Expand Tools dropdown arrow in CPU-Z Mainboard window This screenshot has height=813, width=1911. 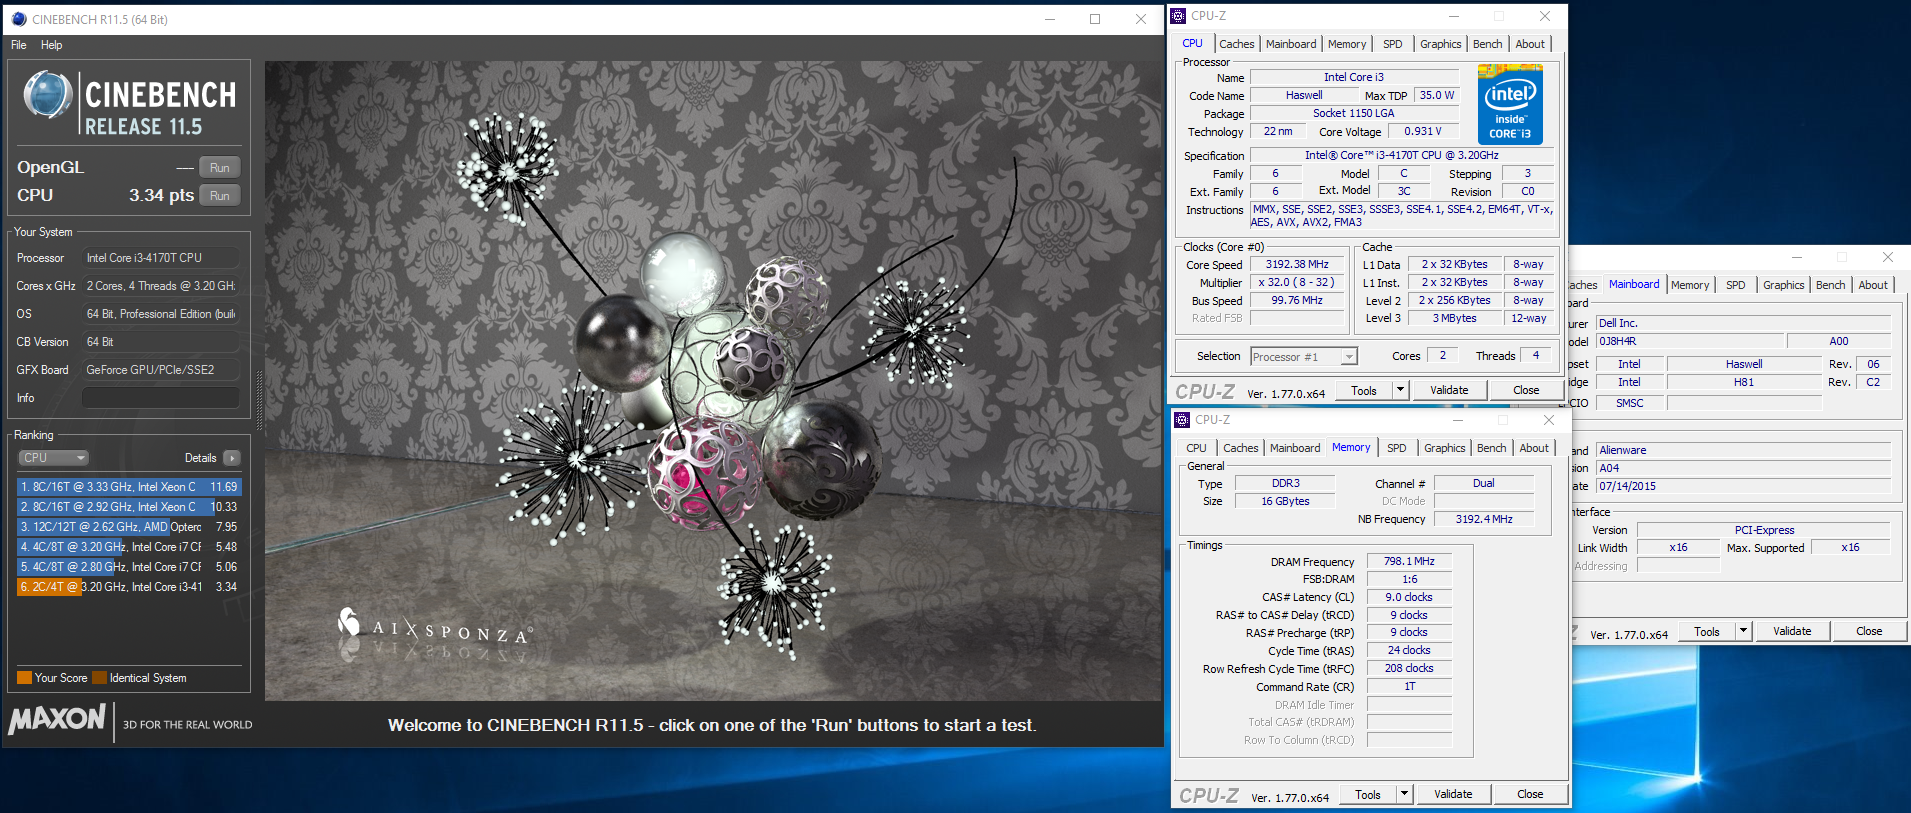[1743, 632]
